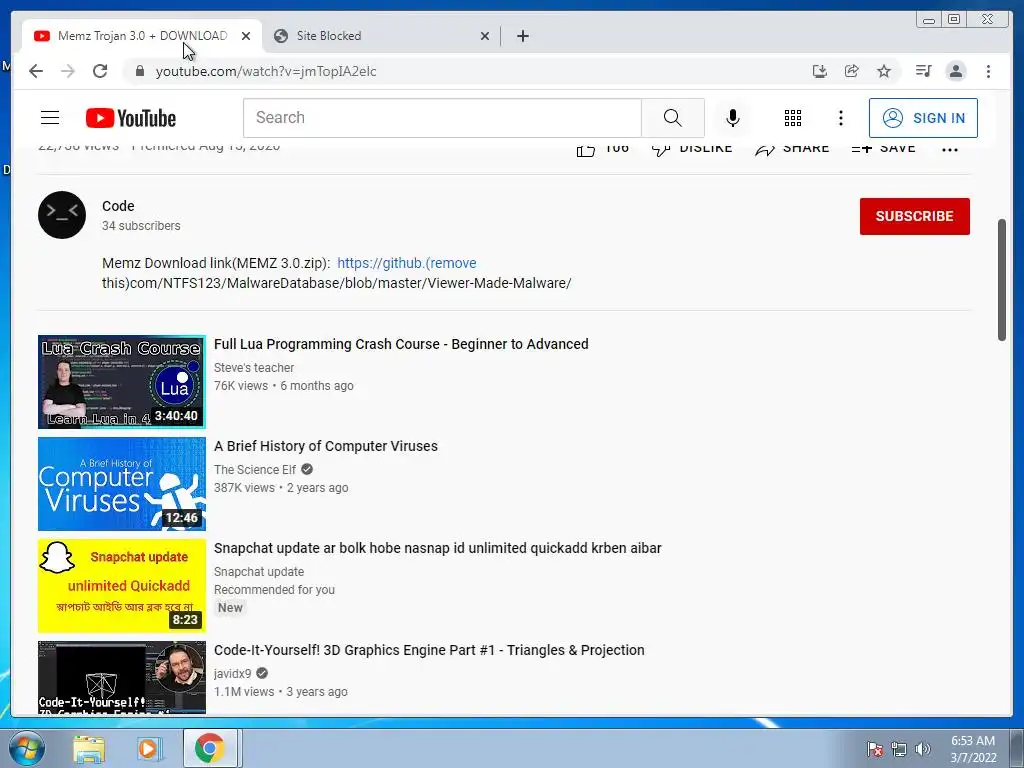This screenshot has width=1024, height=768.
Task: Subscribe to the Code channel
Action: [914, 216]
